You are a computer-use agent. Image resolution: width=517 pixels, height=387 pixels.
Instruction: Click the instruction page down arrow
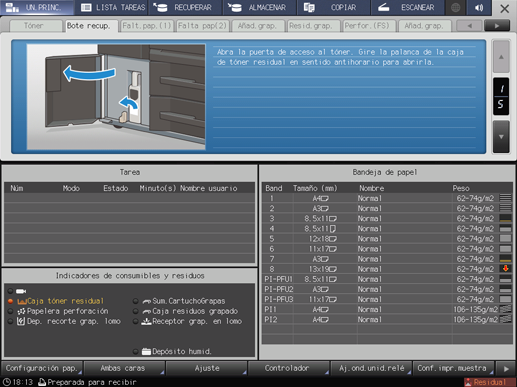[x=501, y=137]
